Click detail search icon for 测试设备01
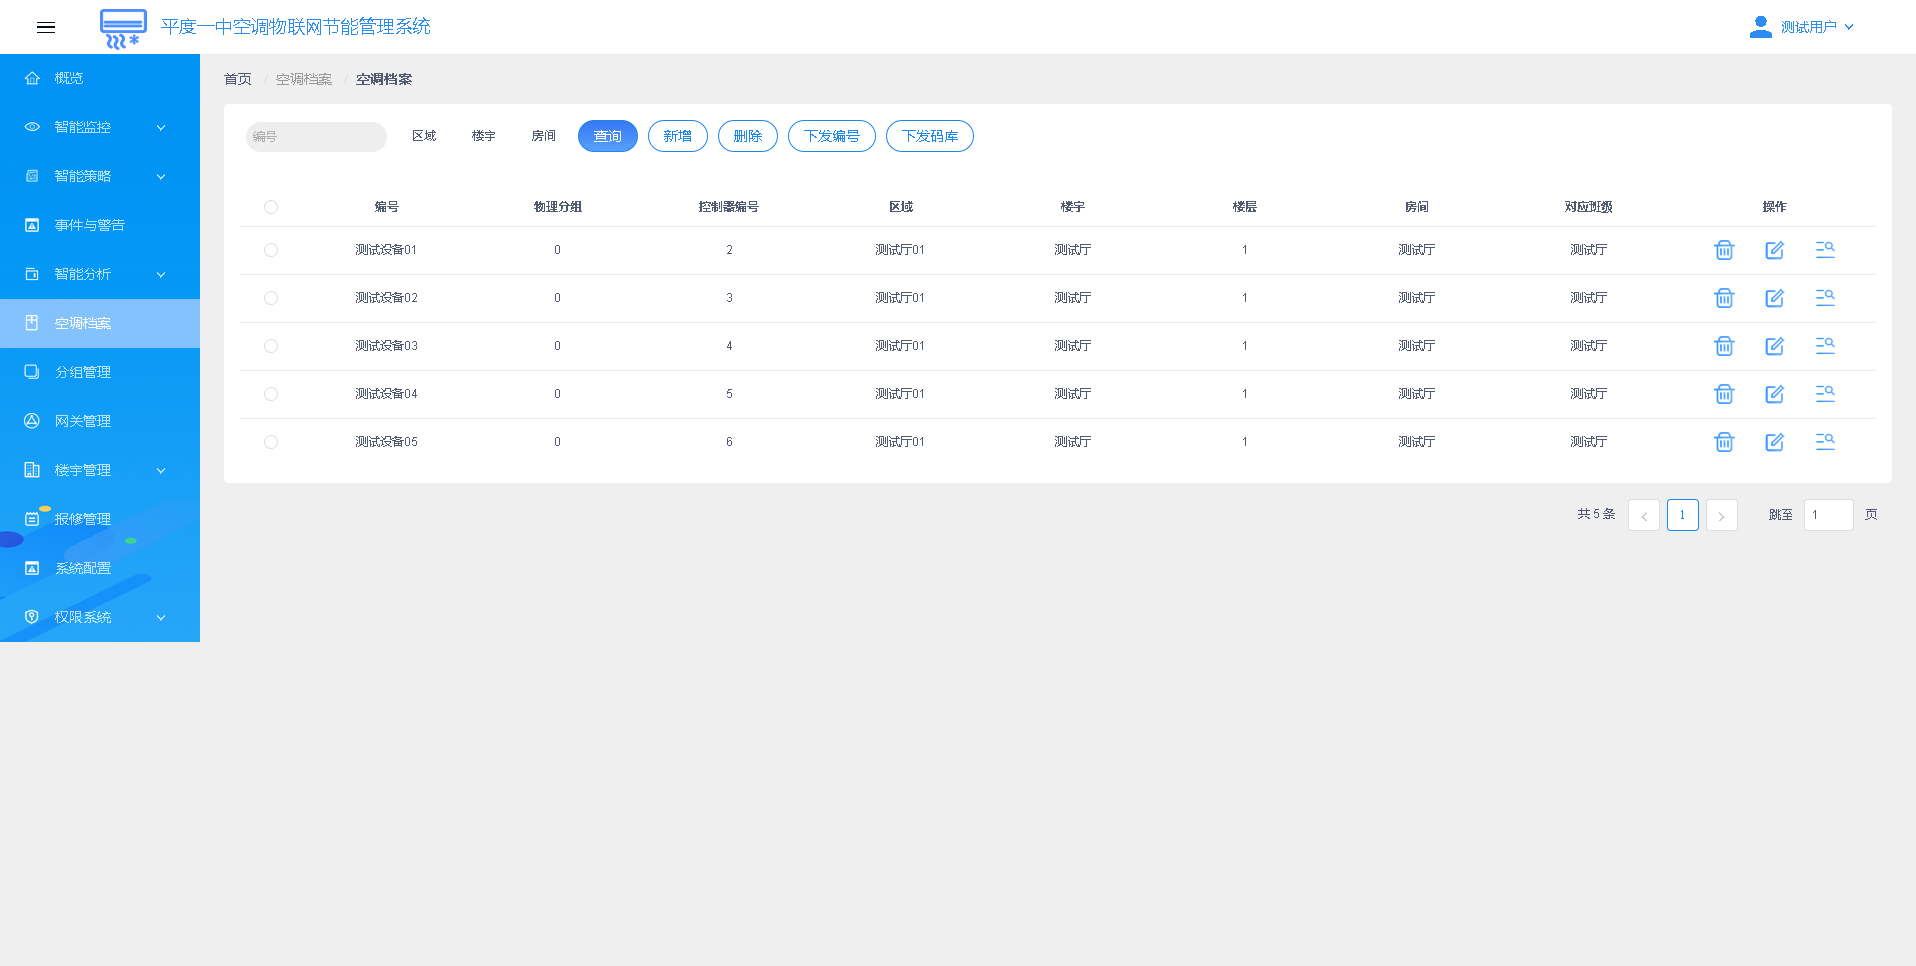The image size is (1916, 966). 1825,250
